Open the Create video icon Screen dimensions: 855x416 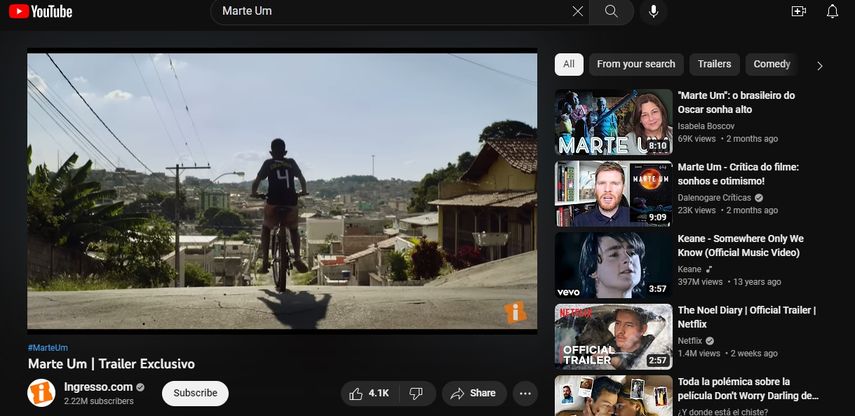pyautogui.click(x=798, y=11)
